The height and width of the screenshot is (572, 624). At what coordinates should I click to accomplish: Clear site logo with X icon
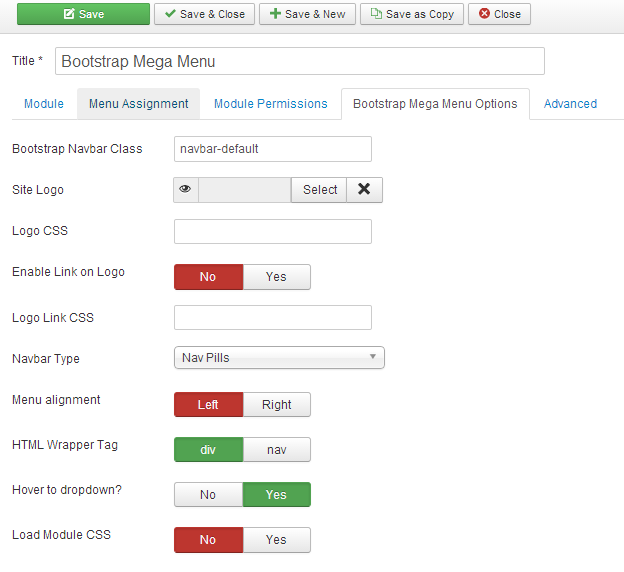[x=364, y=190]
